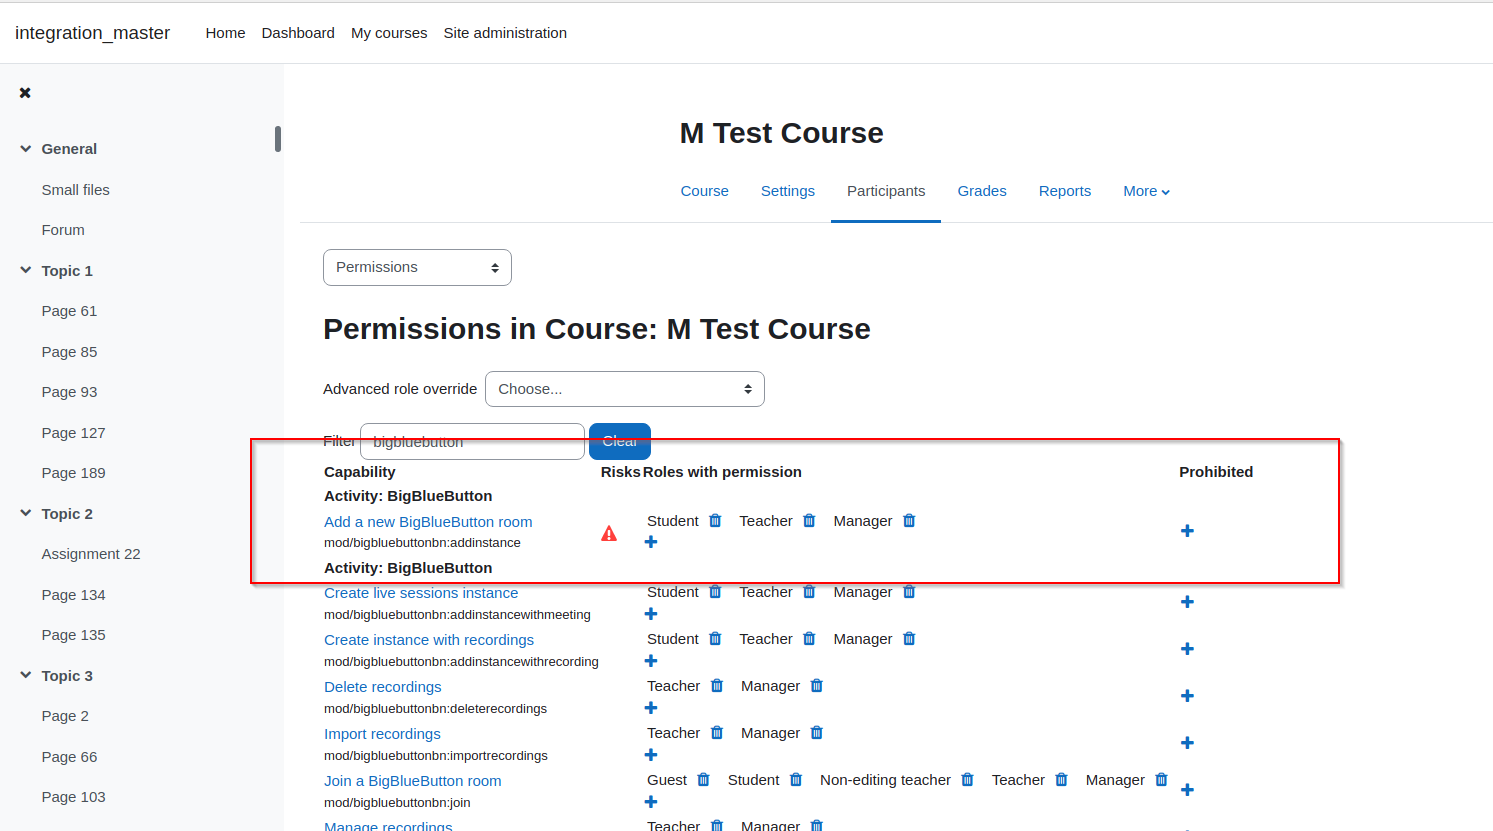
Task: Open Join a BigBlueButton room link
Action: [413, 781]
